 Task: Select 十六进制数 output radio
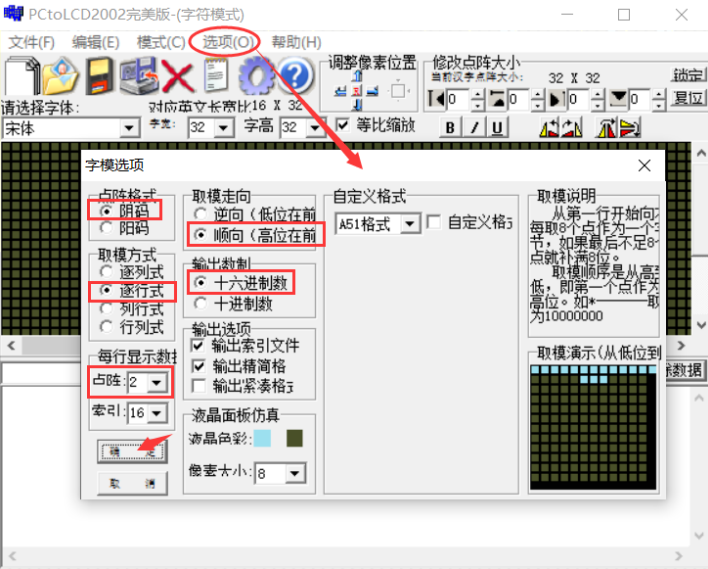(x=200, y=283)
